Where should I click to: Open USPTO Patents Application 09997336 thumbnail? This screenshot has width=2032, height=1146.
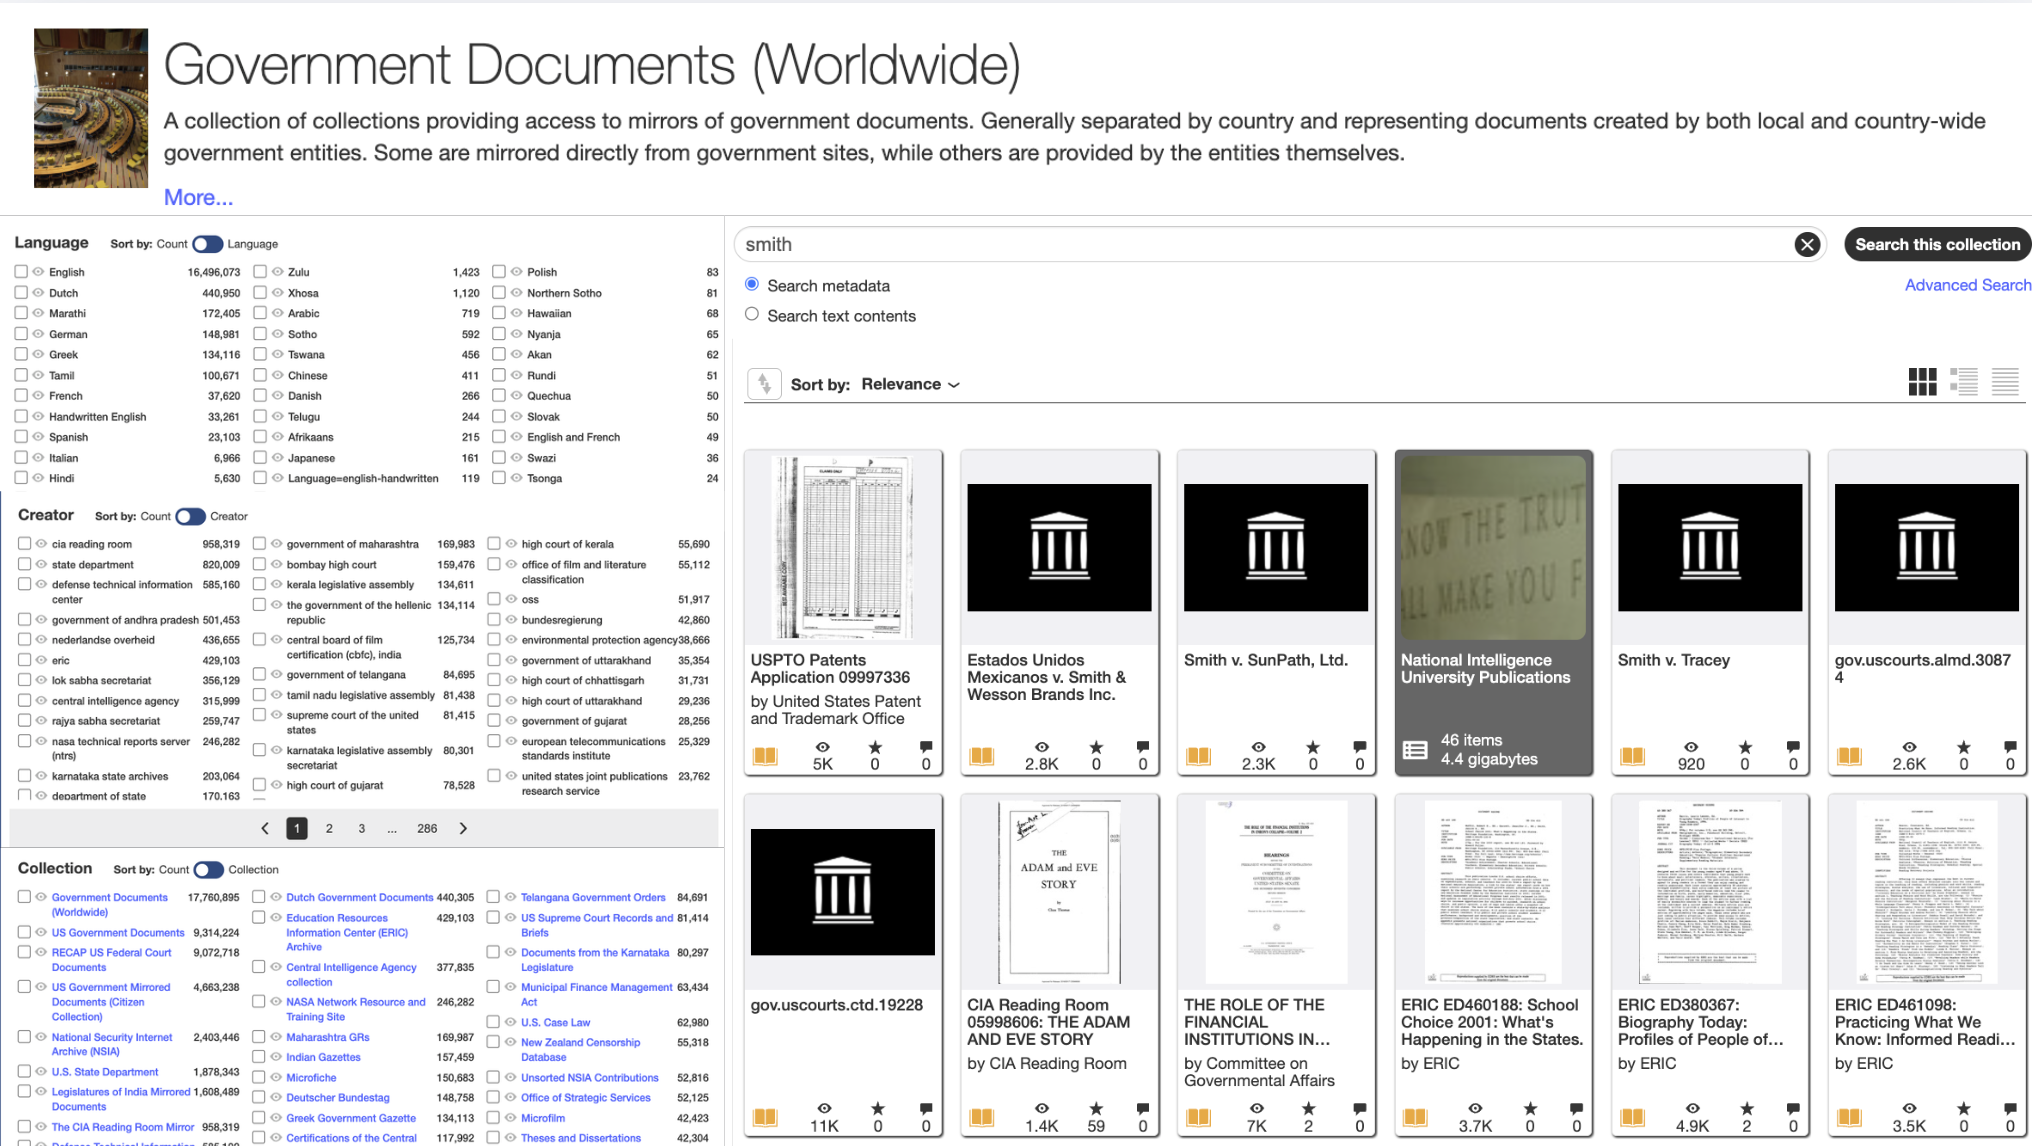(842, 547)
